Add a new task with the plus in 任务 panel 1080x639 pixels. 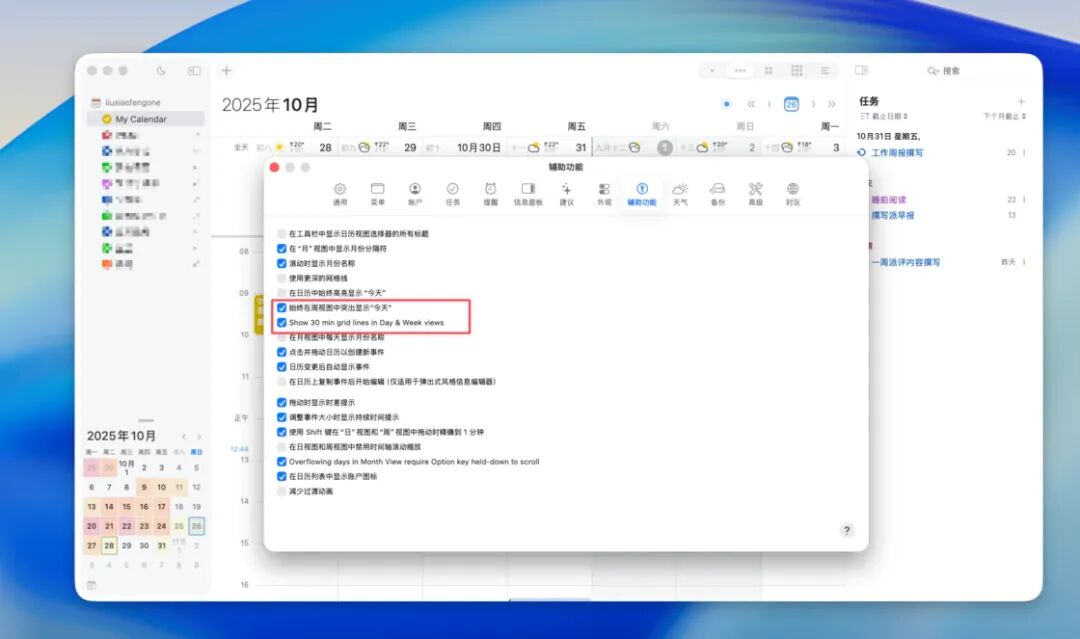[x=1021, y=101]
